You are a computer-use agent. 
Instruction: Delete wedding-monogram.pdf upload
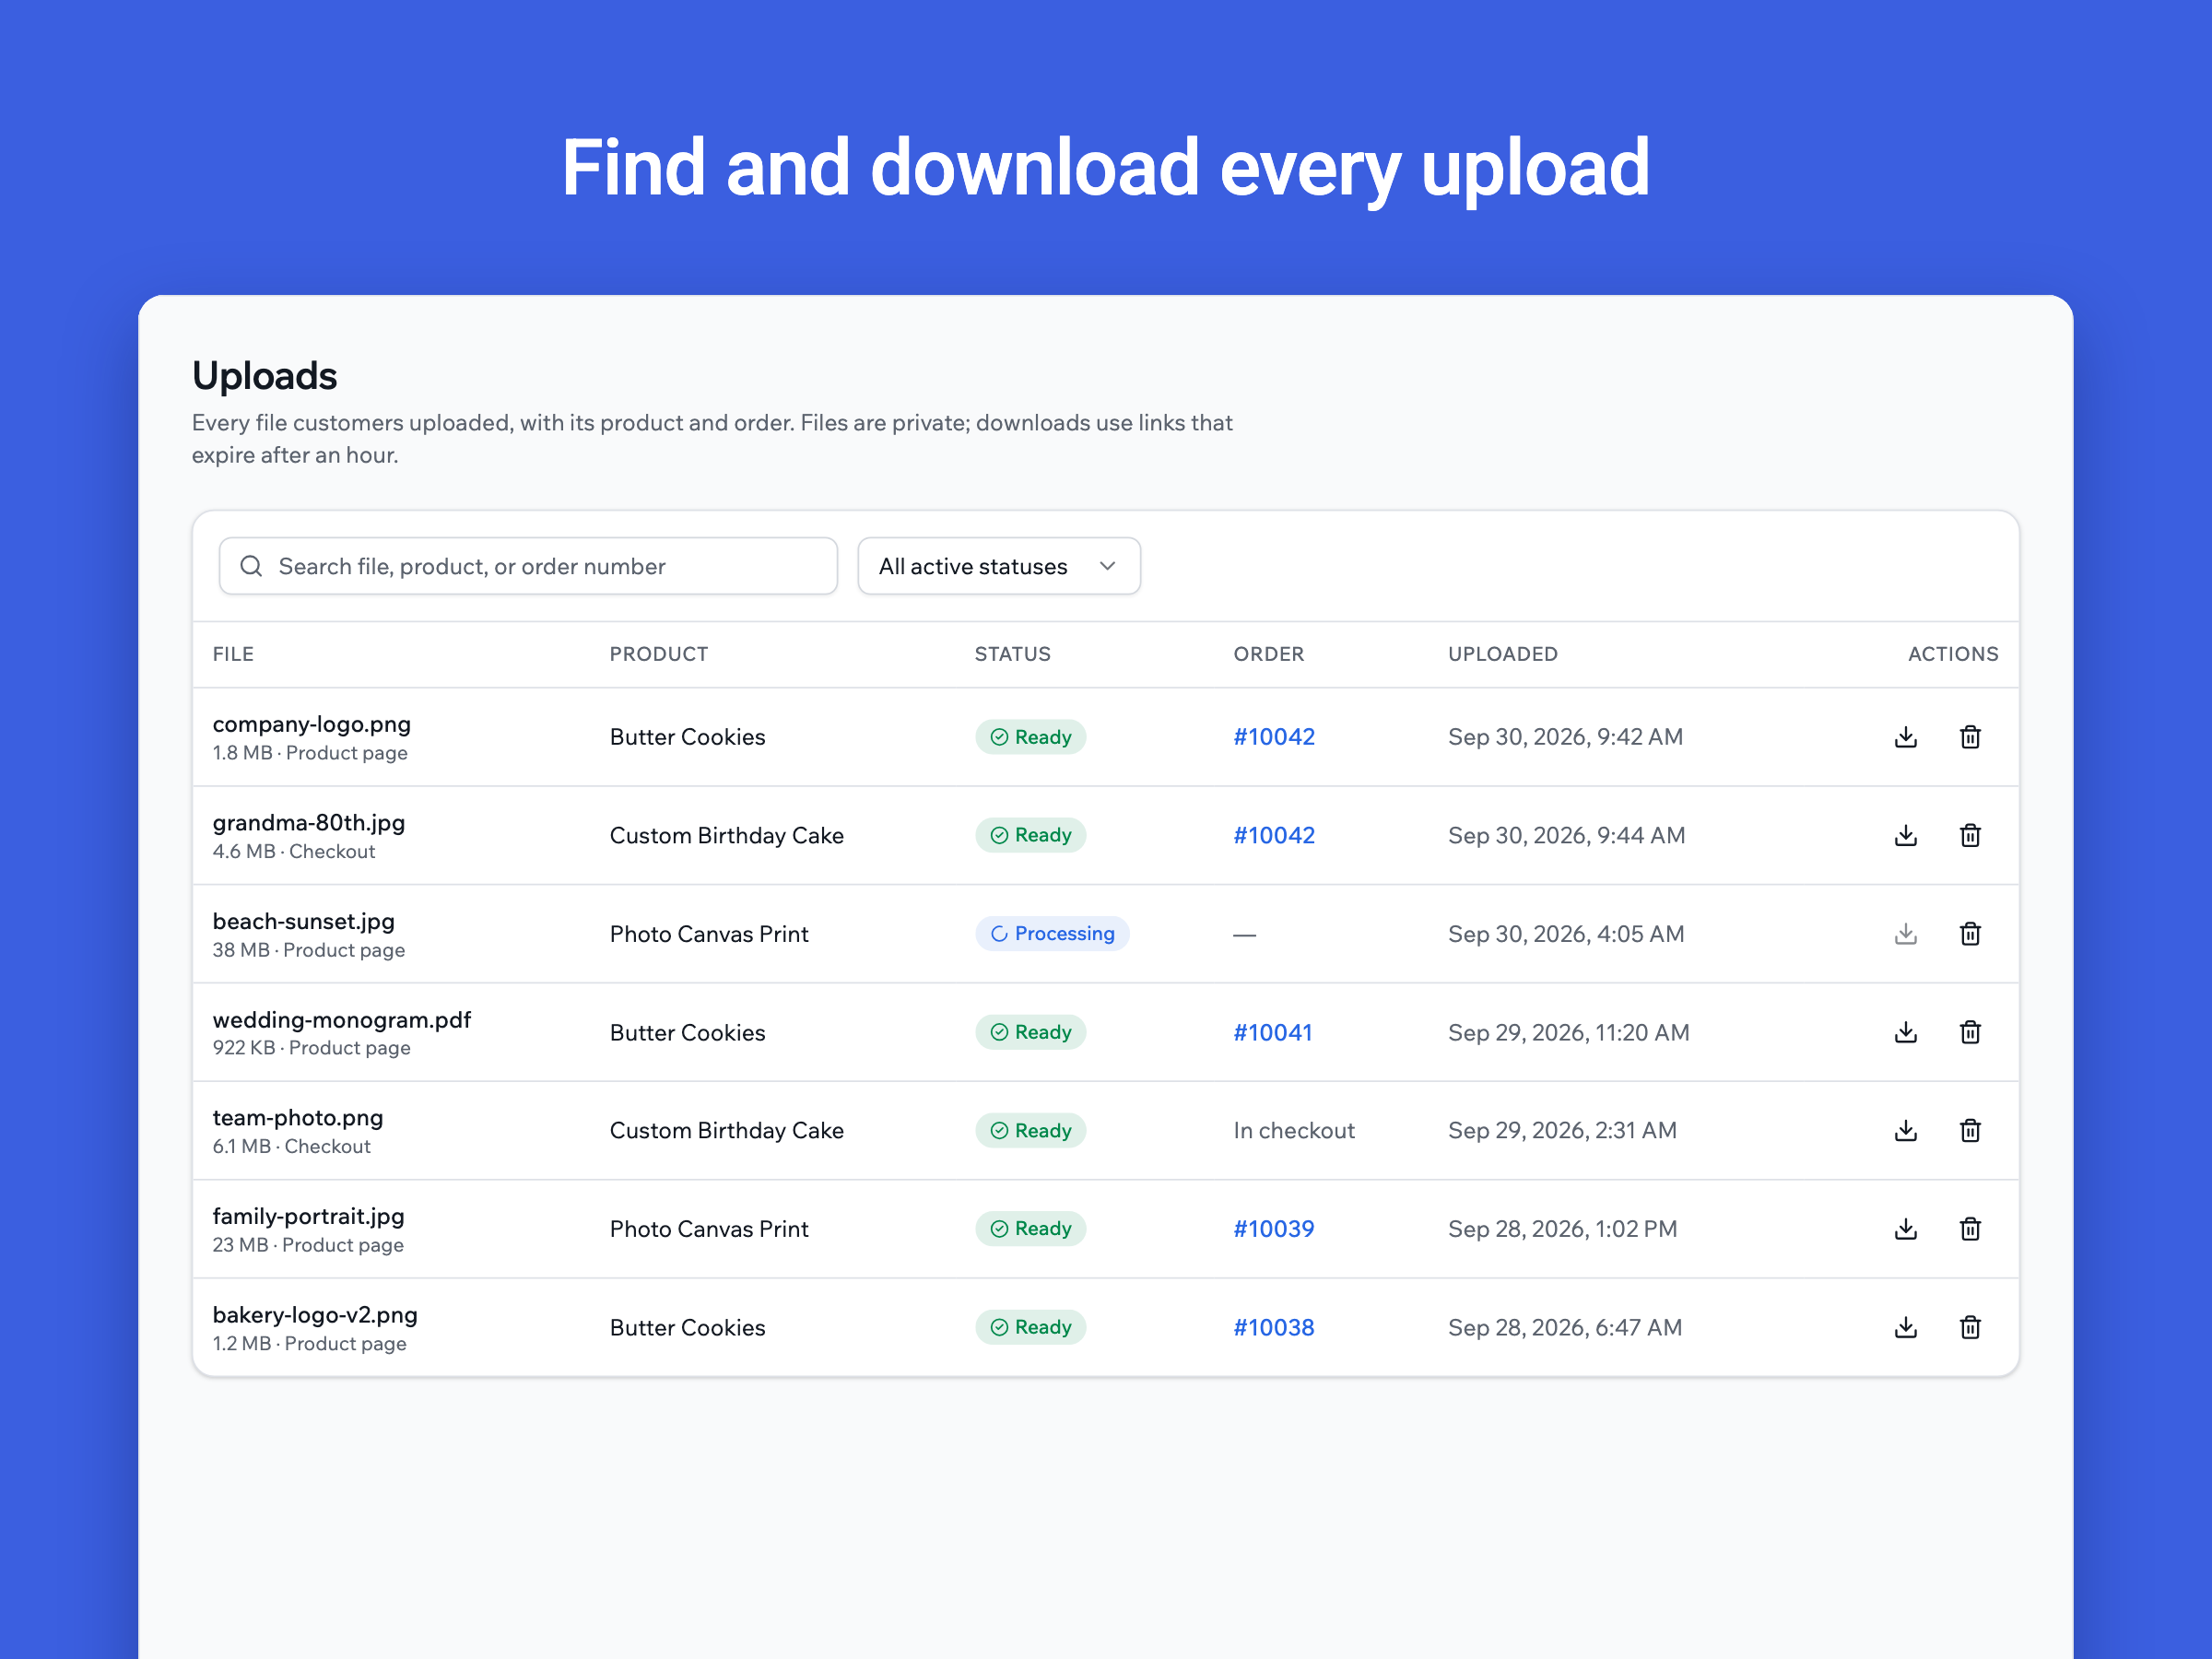coord(1970,1032)
